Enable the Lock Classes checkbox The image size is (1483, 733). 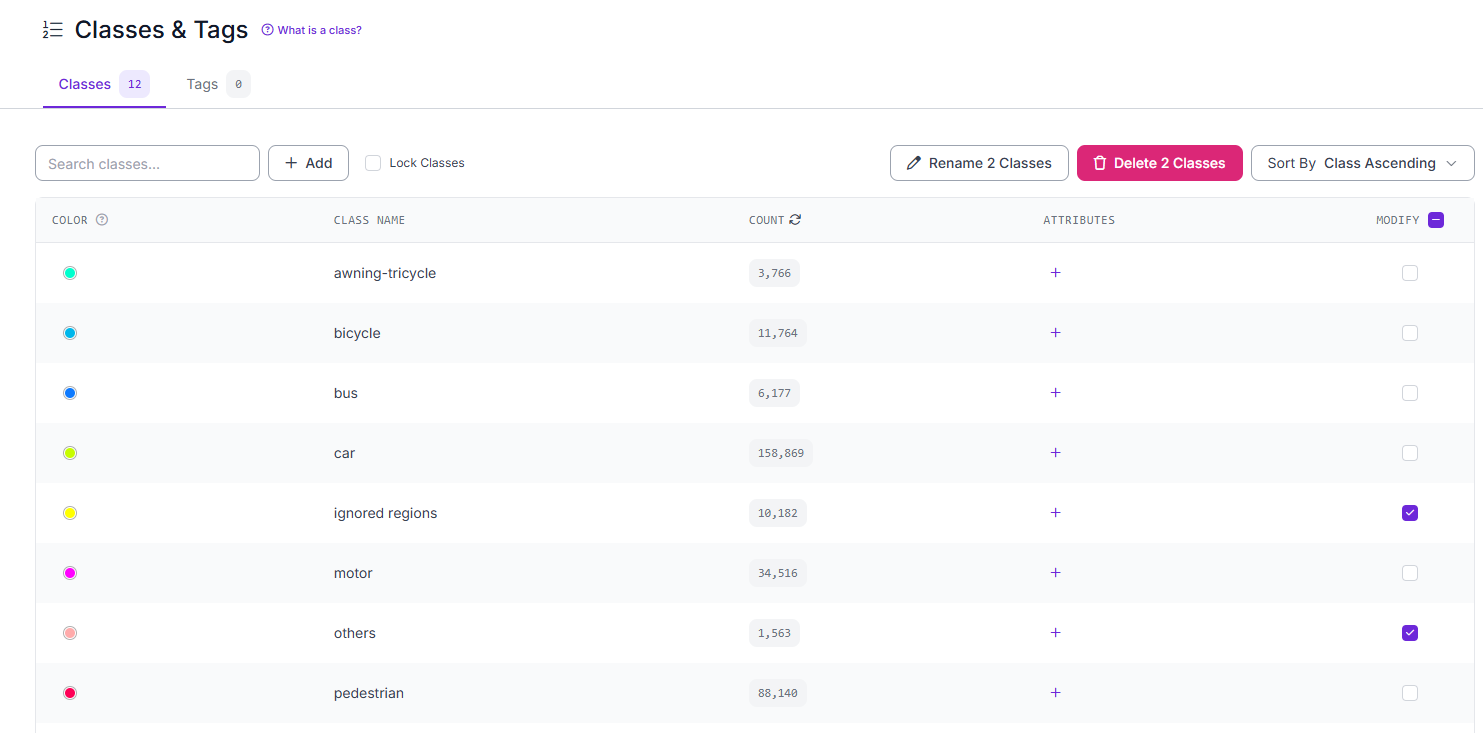(373, 163)
